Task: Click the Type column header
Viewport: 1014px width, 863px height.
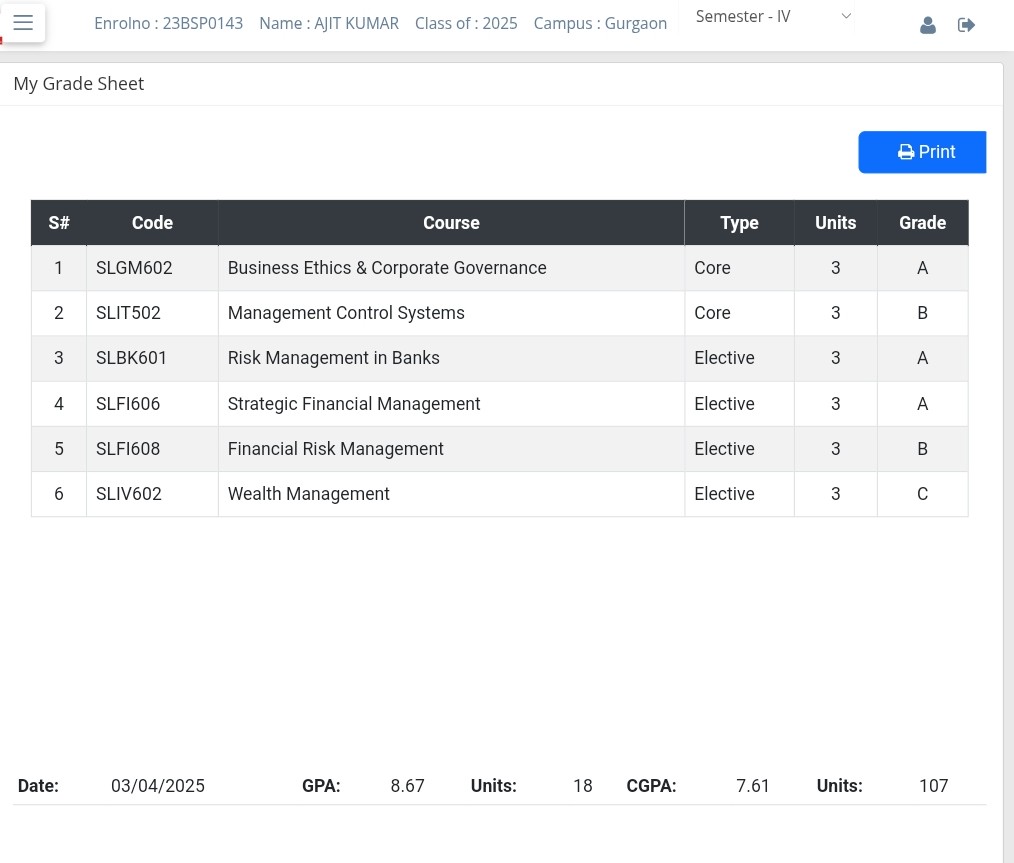Action: point(739,223)
